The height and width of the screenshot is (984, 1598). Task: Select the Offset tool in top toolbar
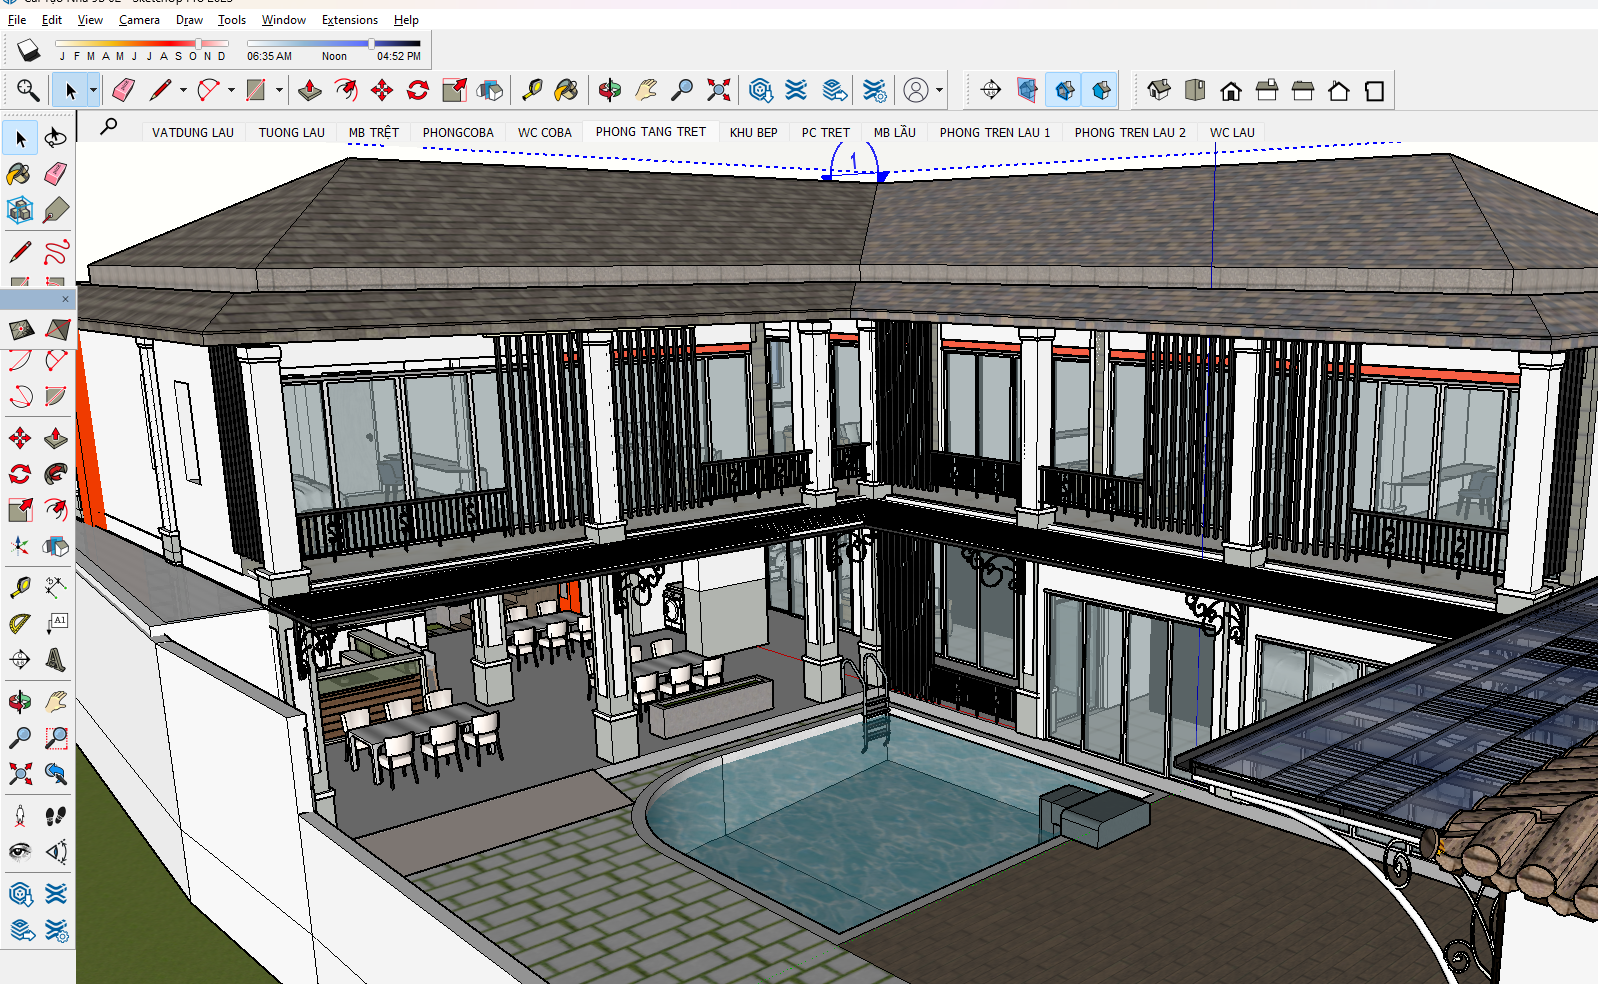pyautogui.click(x=346, y=90)
